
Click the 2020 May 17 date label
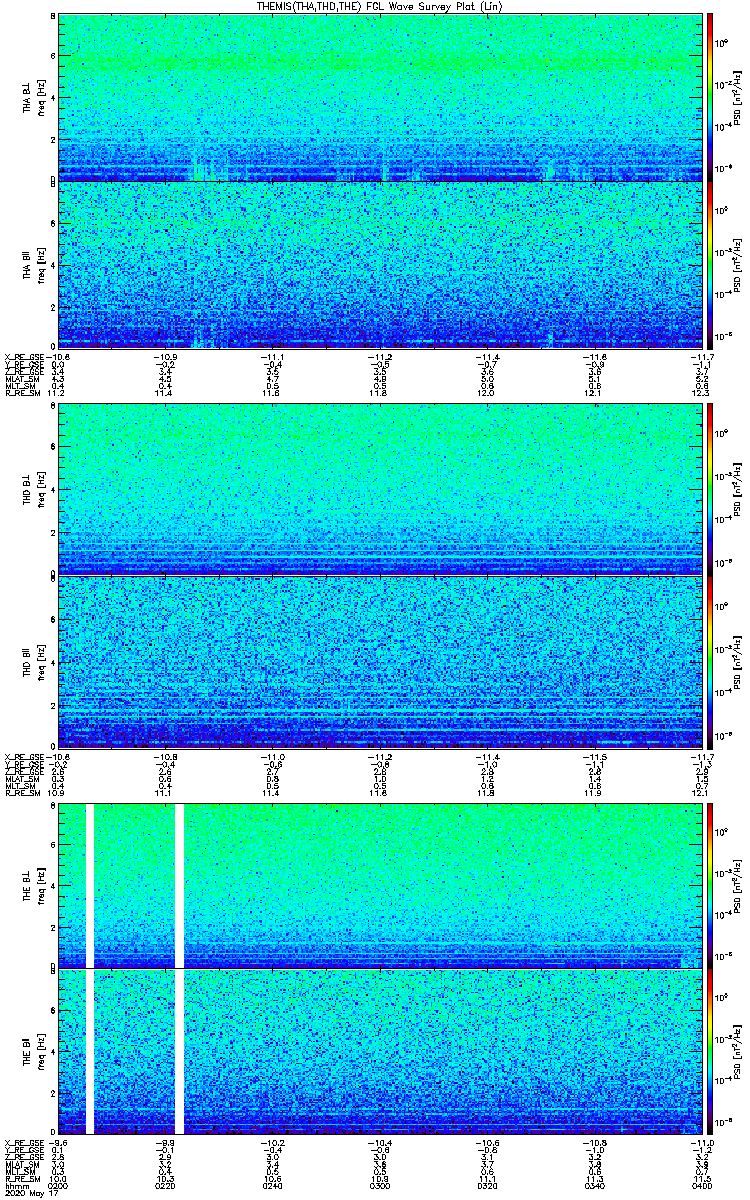(30, 1193)
